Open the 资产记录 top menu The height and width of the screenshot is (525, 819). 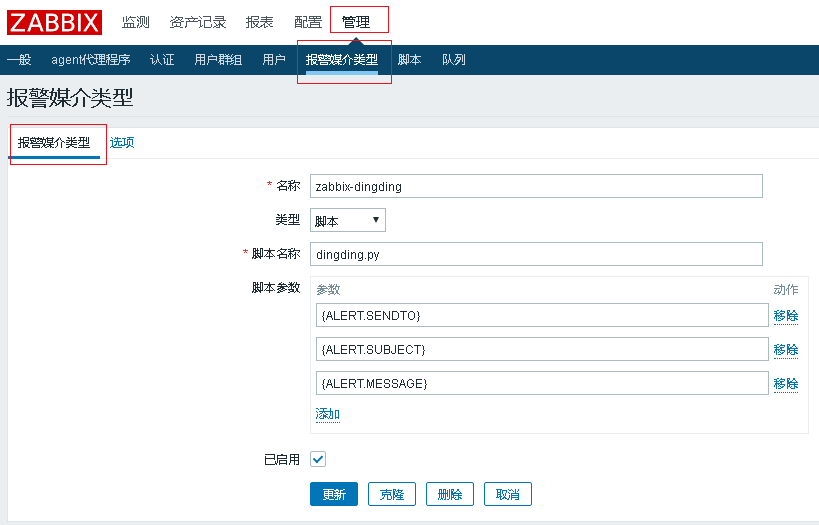click(x=197, y=22)
